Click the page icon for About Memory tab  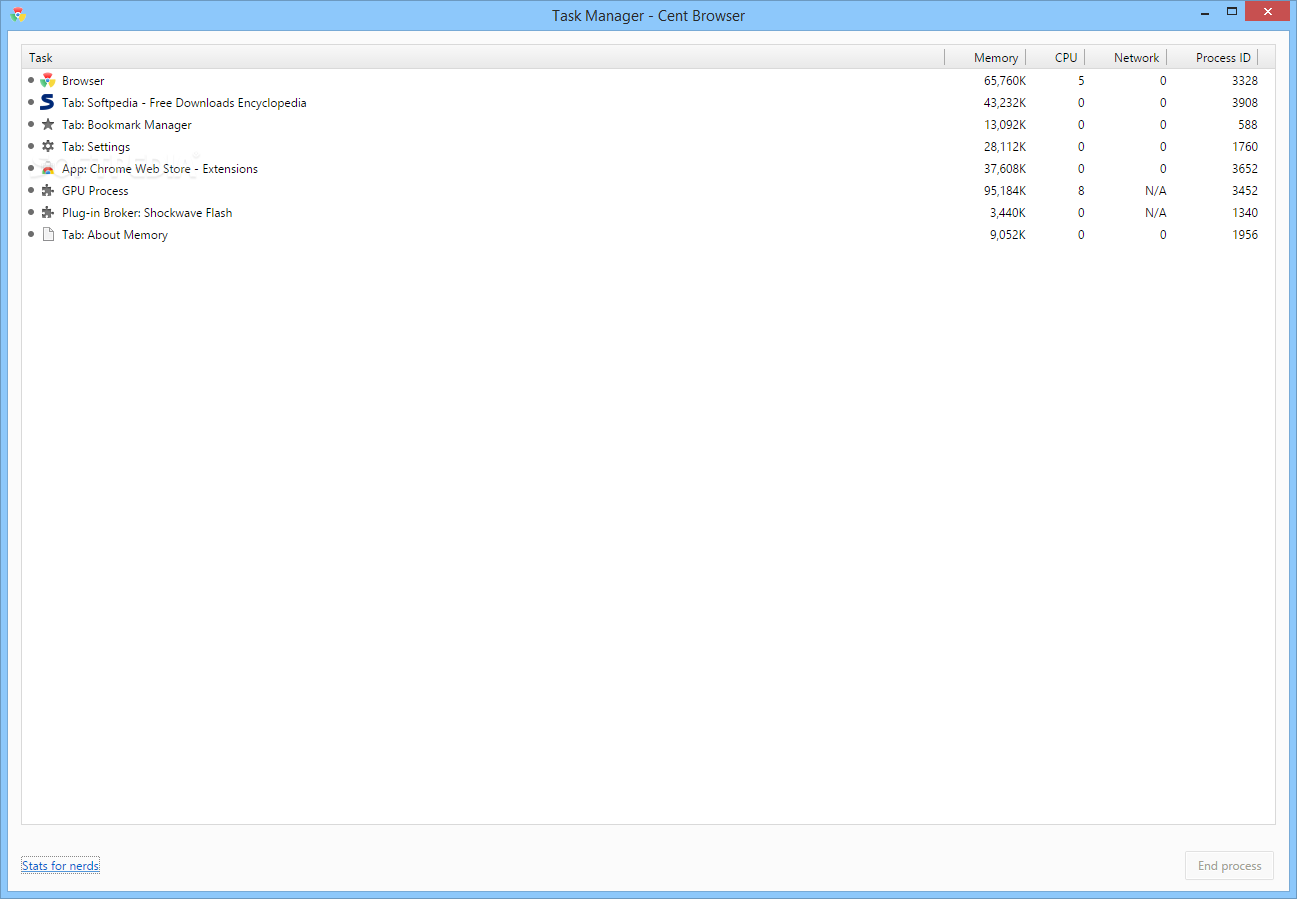[x=47, y=235]
